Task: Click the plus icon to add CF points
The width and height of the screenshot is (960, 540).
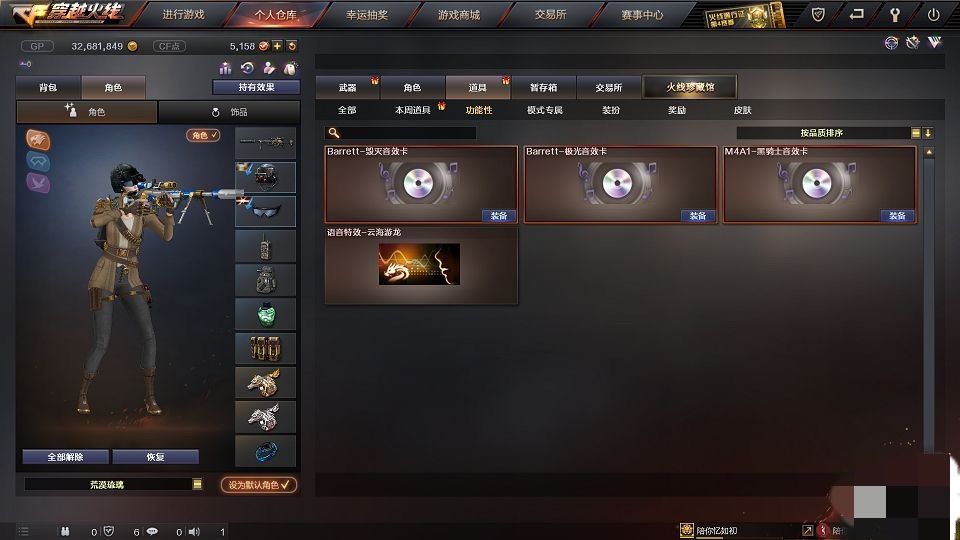Action: pos(277,46)
